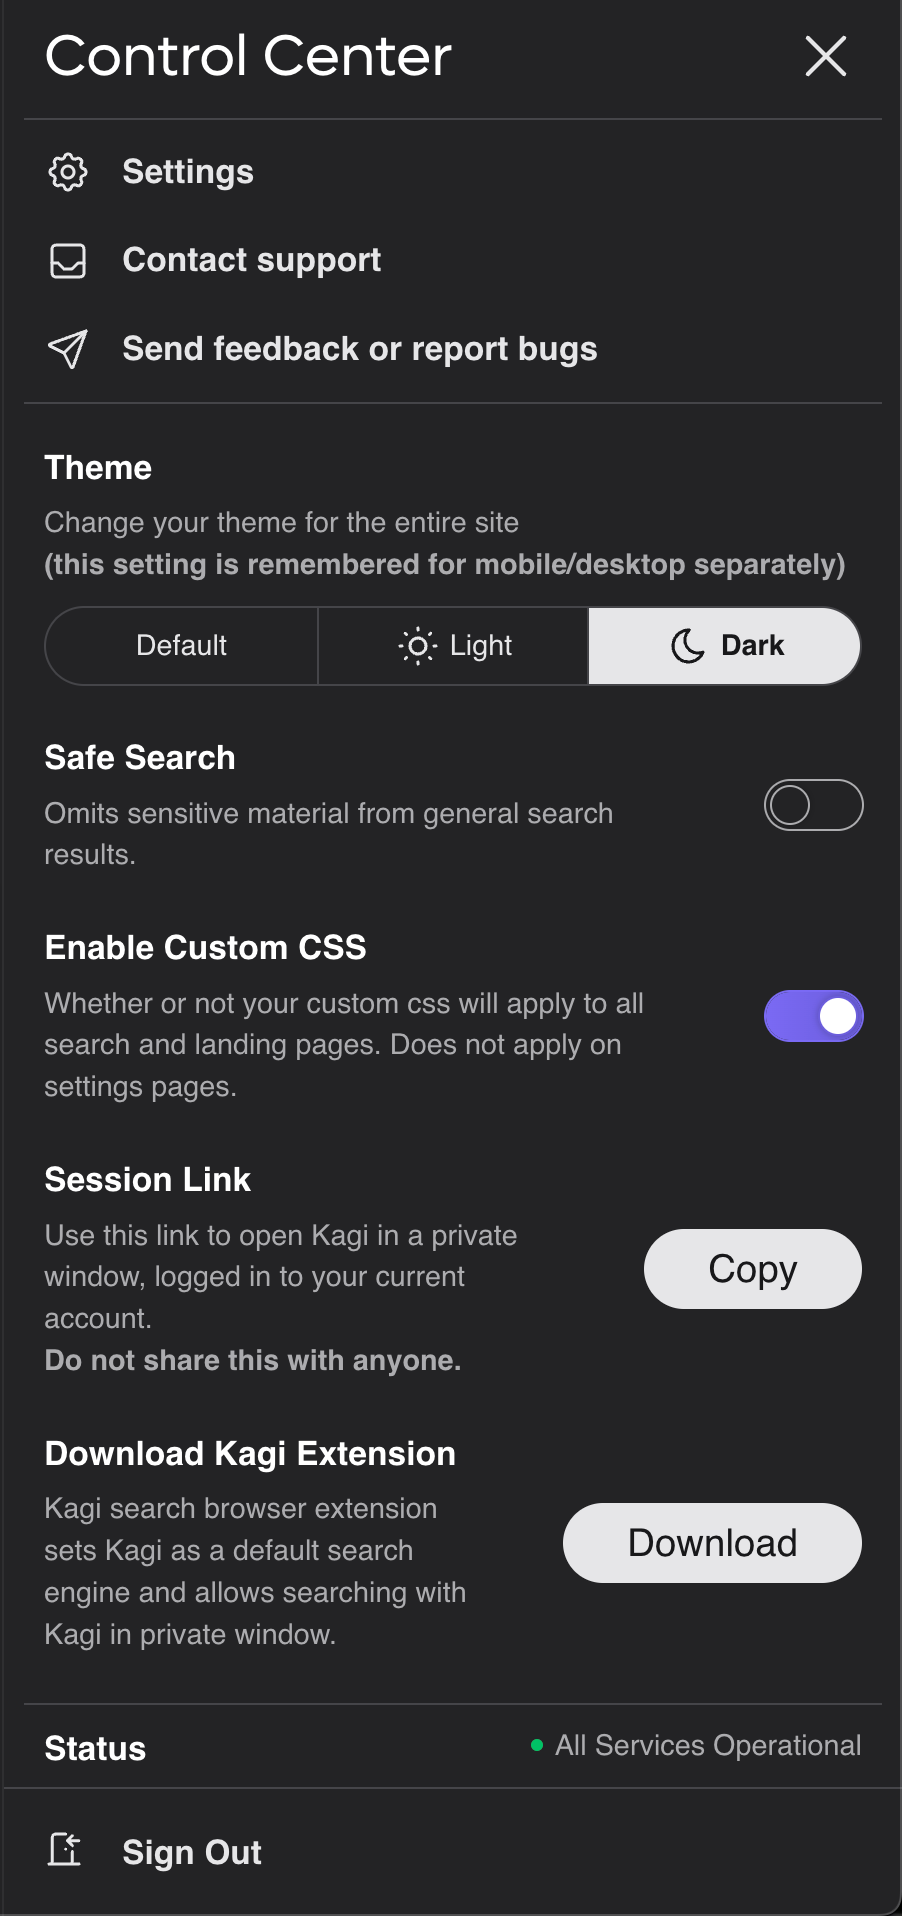Close the Control Center panel

(826, 56)
